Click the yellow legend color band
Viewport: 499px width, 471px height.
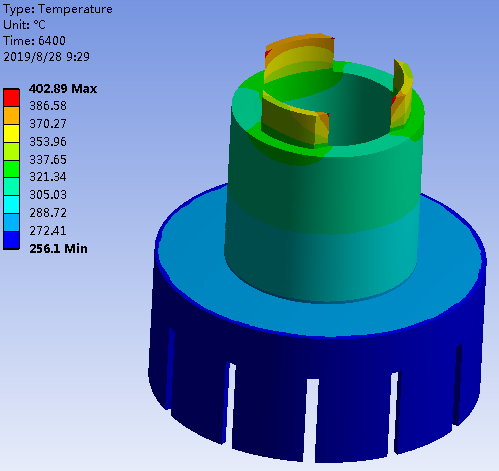point(11,133)
